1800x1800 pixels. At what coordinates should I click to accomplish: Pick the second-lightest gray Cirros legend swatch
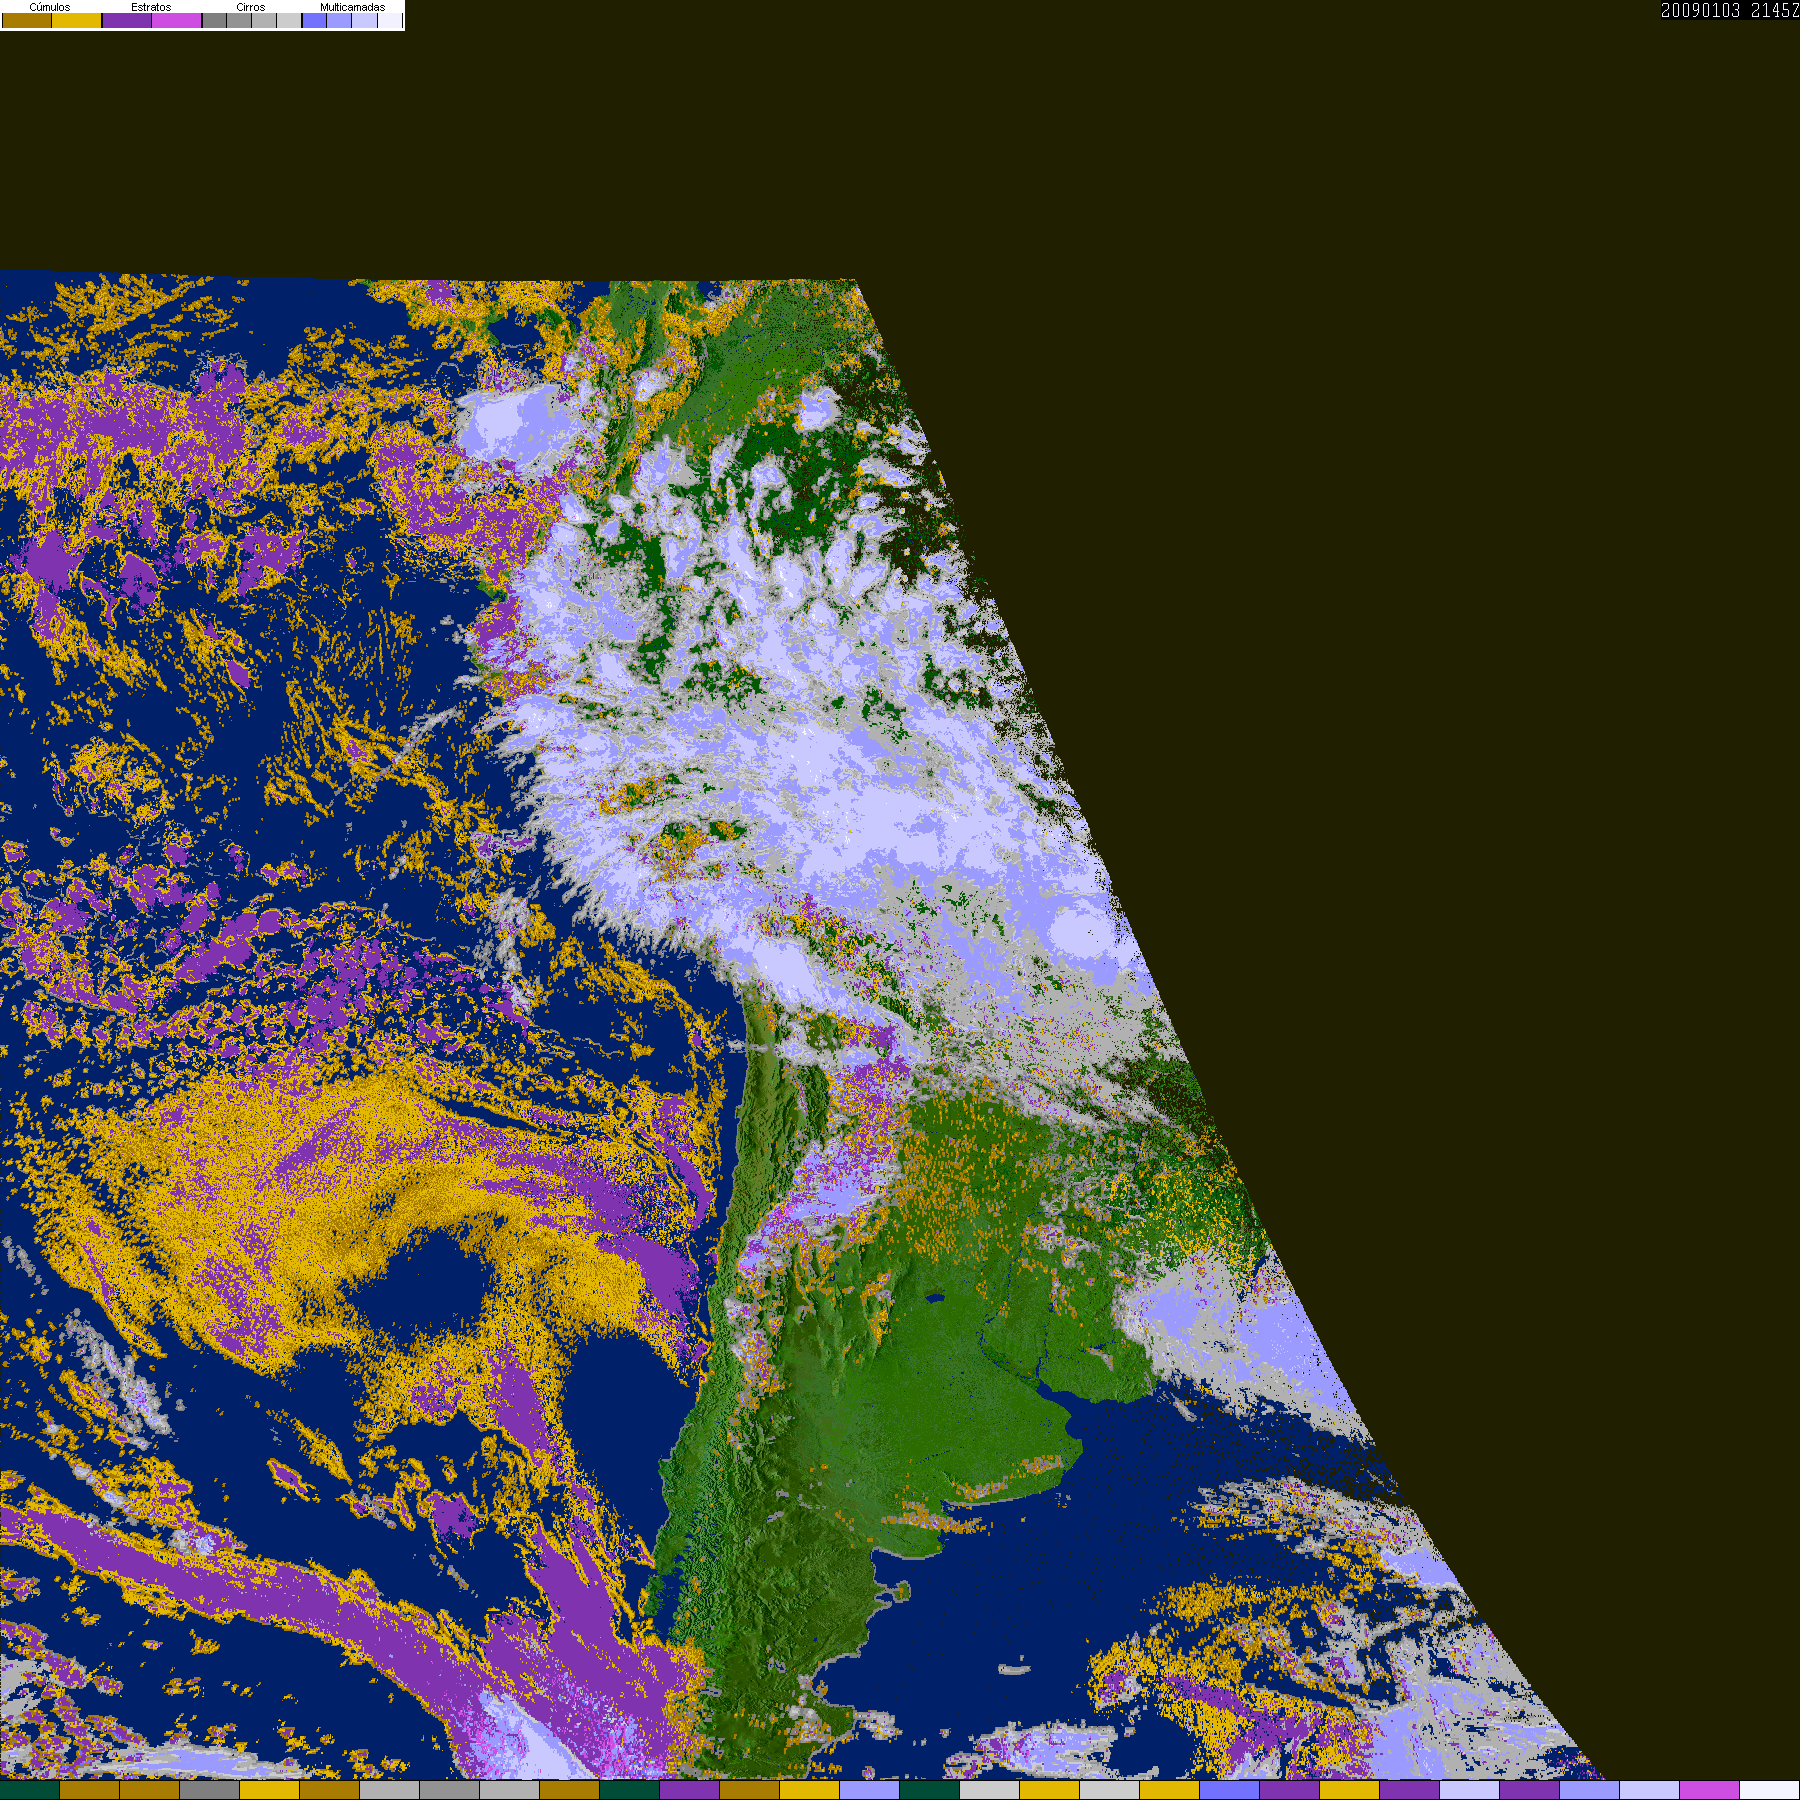[264, 20]
